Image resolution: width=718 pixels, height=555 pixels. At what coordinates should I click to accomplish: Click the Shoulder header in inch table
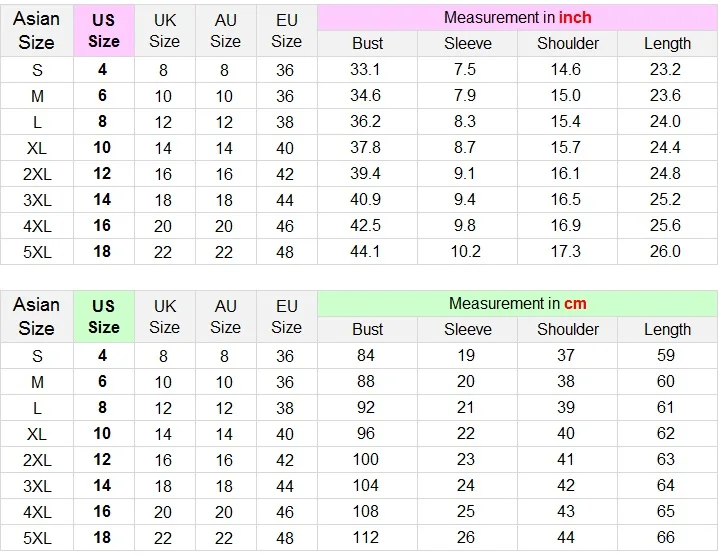pos(567,44)
